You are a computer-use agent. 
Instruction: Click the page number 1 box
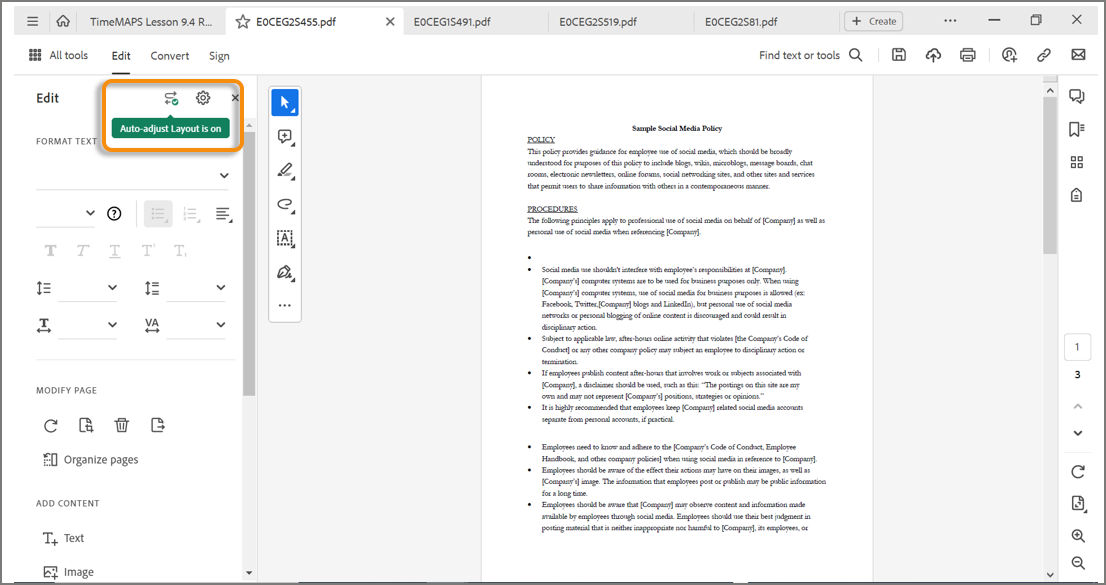1077,346
